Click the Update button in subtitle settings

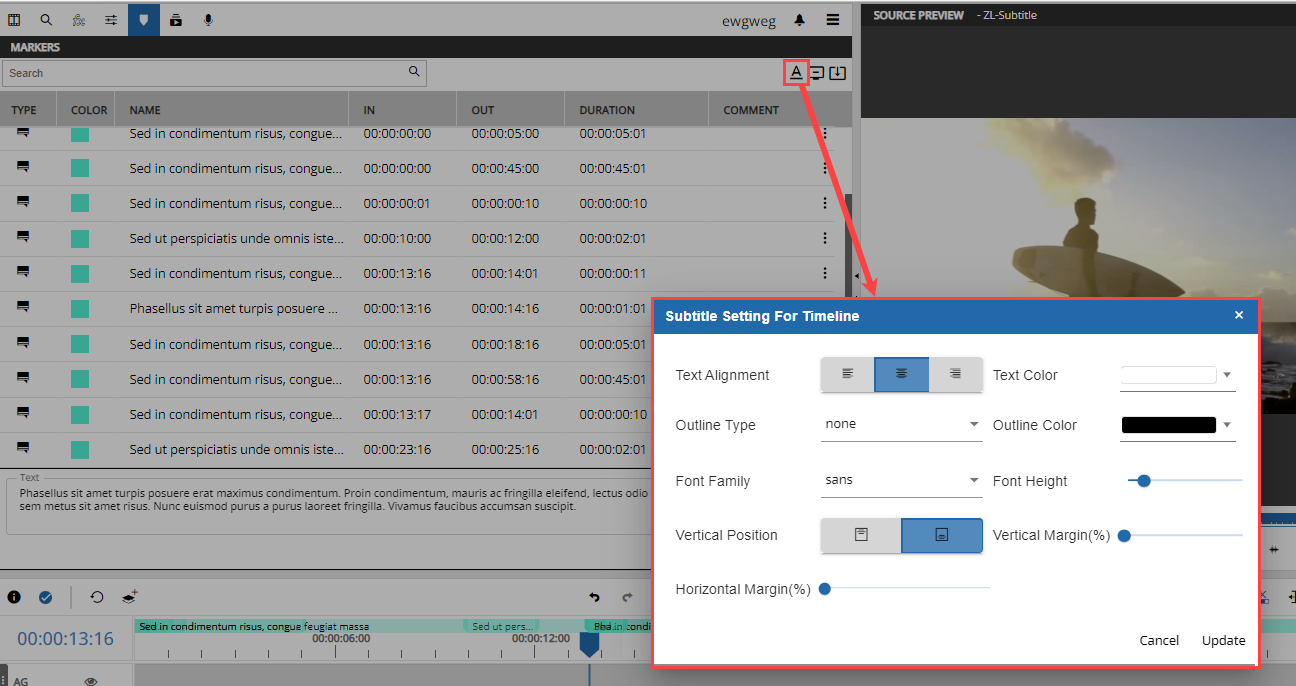point(1223,640)
